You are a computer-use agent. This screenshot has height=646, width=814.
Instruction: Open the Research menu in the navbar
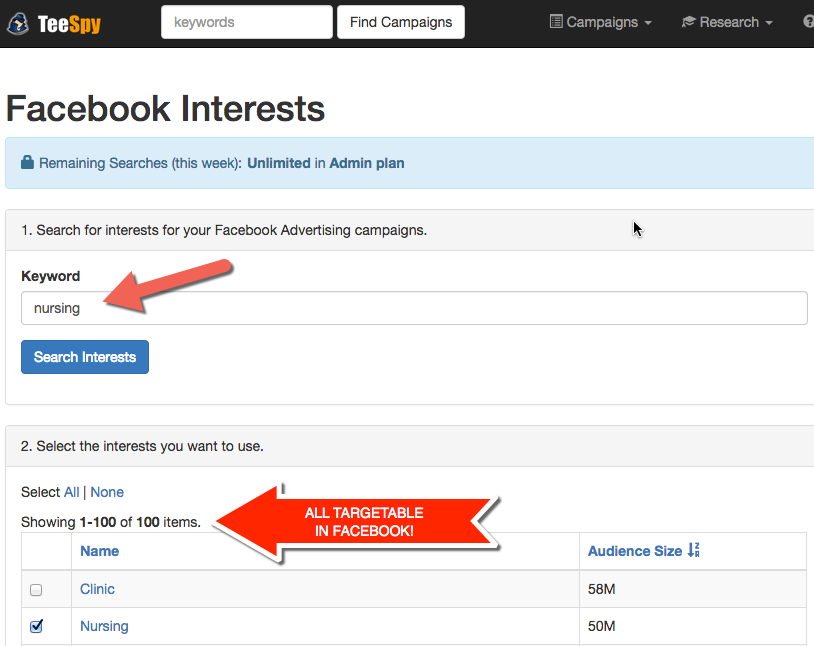[x=727, y=22]
